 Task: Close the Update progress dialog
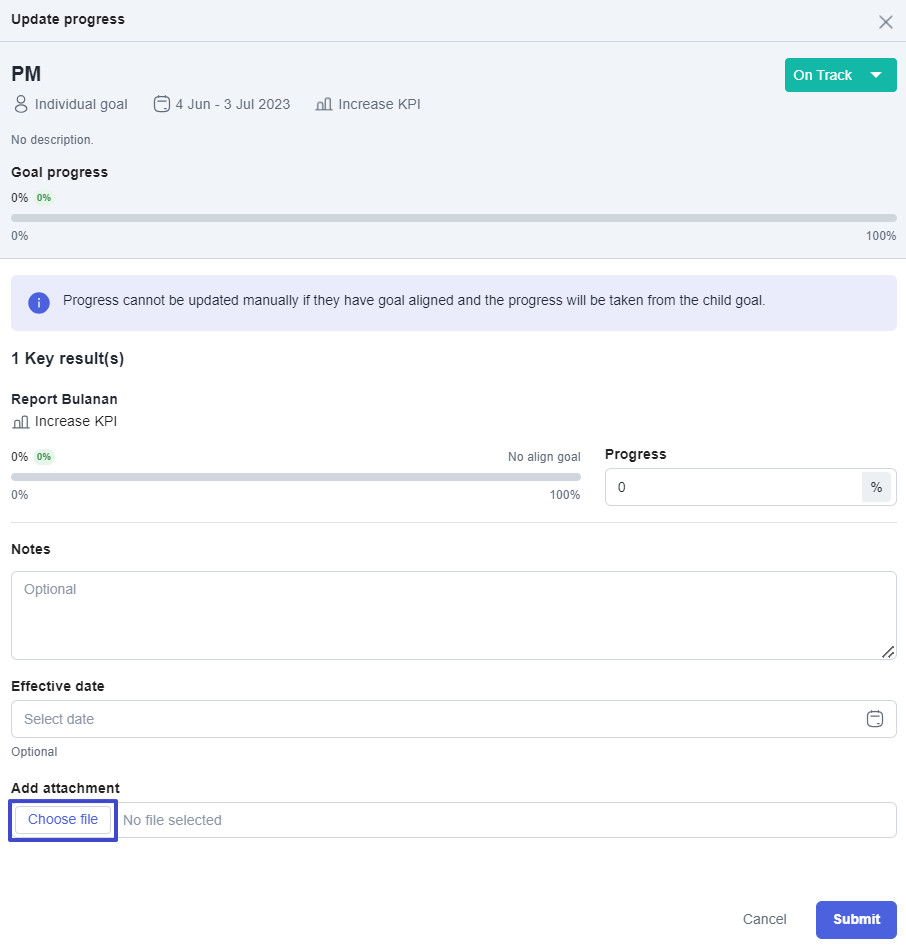tap(885, 22)
